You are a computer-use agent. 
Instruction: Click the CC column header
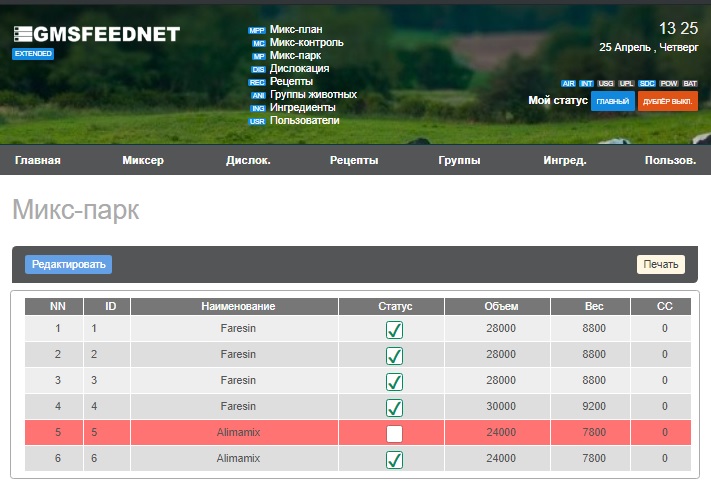(661, 306)
